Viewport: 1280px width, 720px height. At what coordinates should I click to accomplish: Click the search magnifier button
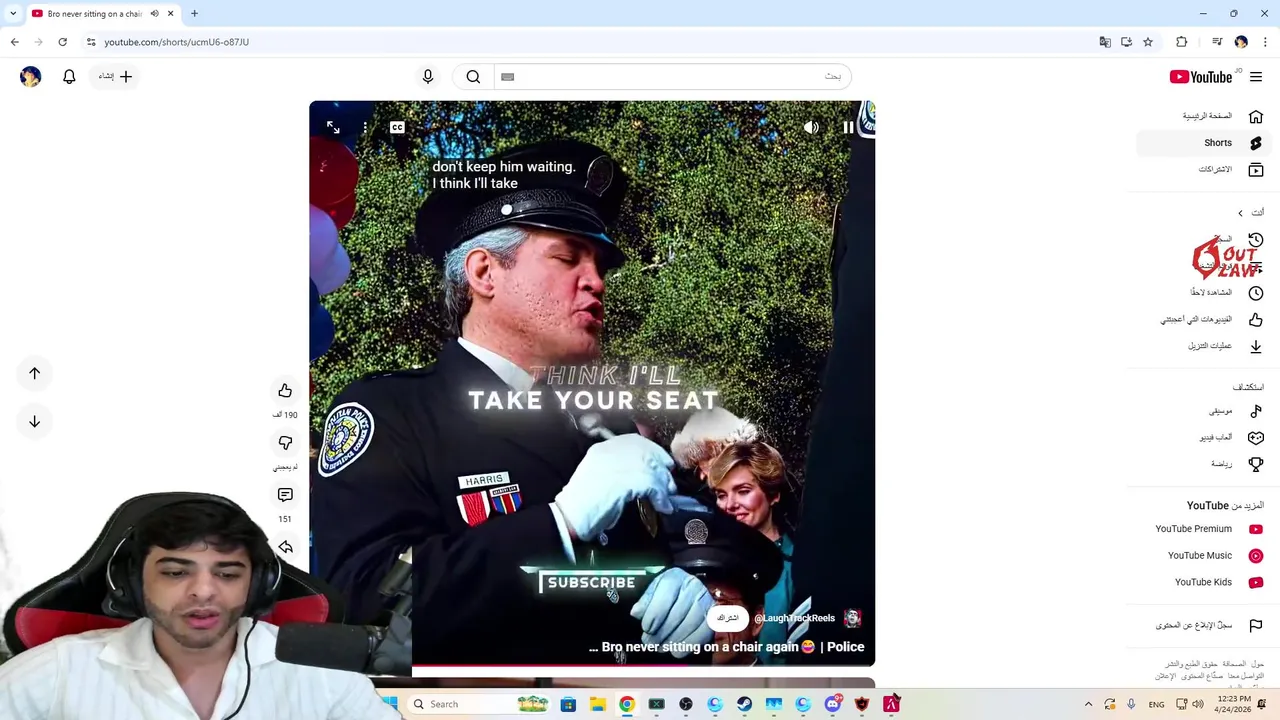tap(473, 76)
